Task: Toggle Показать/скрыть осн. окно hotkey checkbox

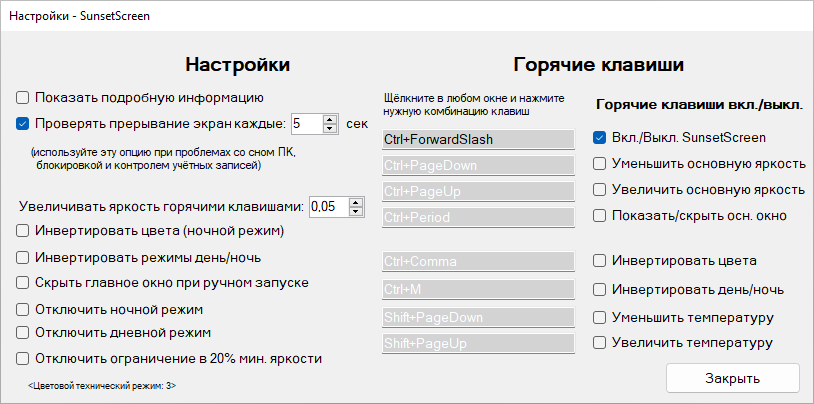Action: (599, 215)
